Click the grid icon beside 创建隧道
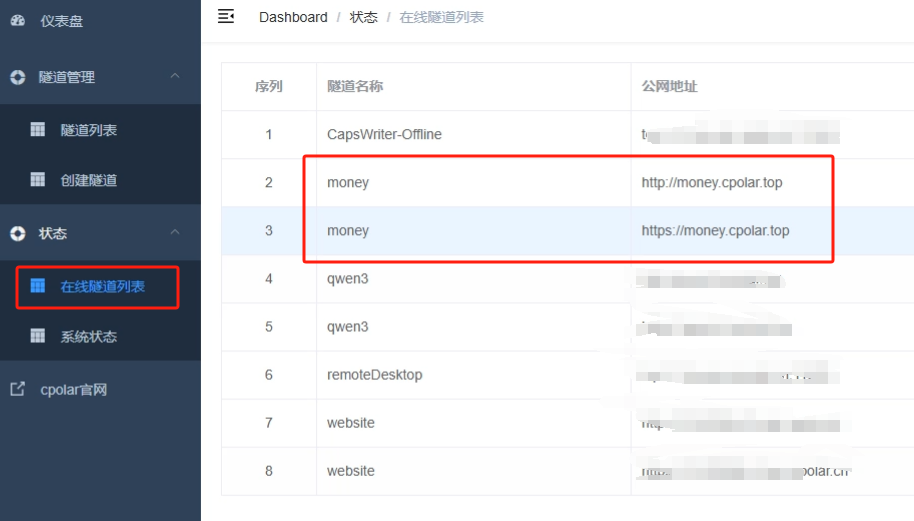The height and width of the screenshot is (521, 914). click(38, 180)
